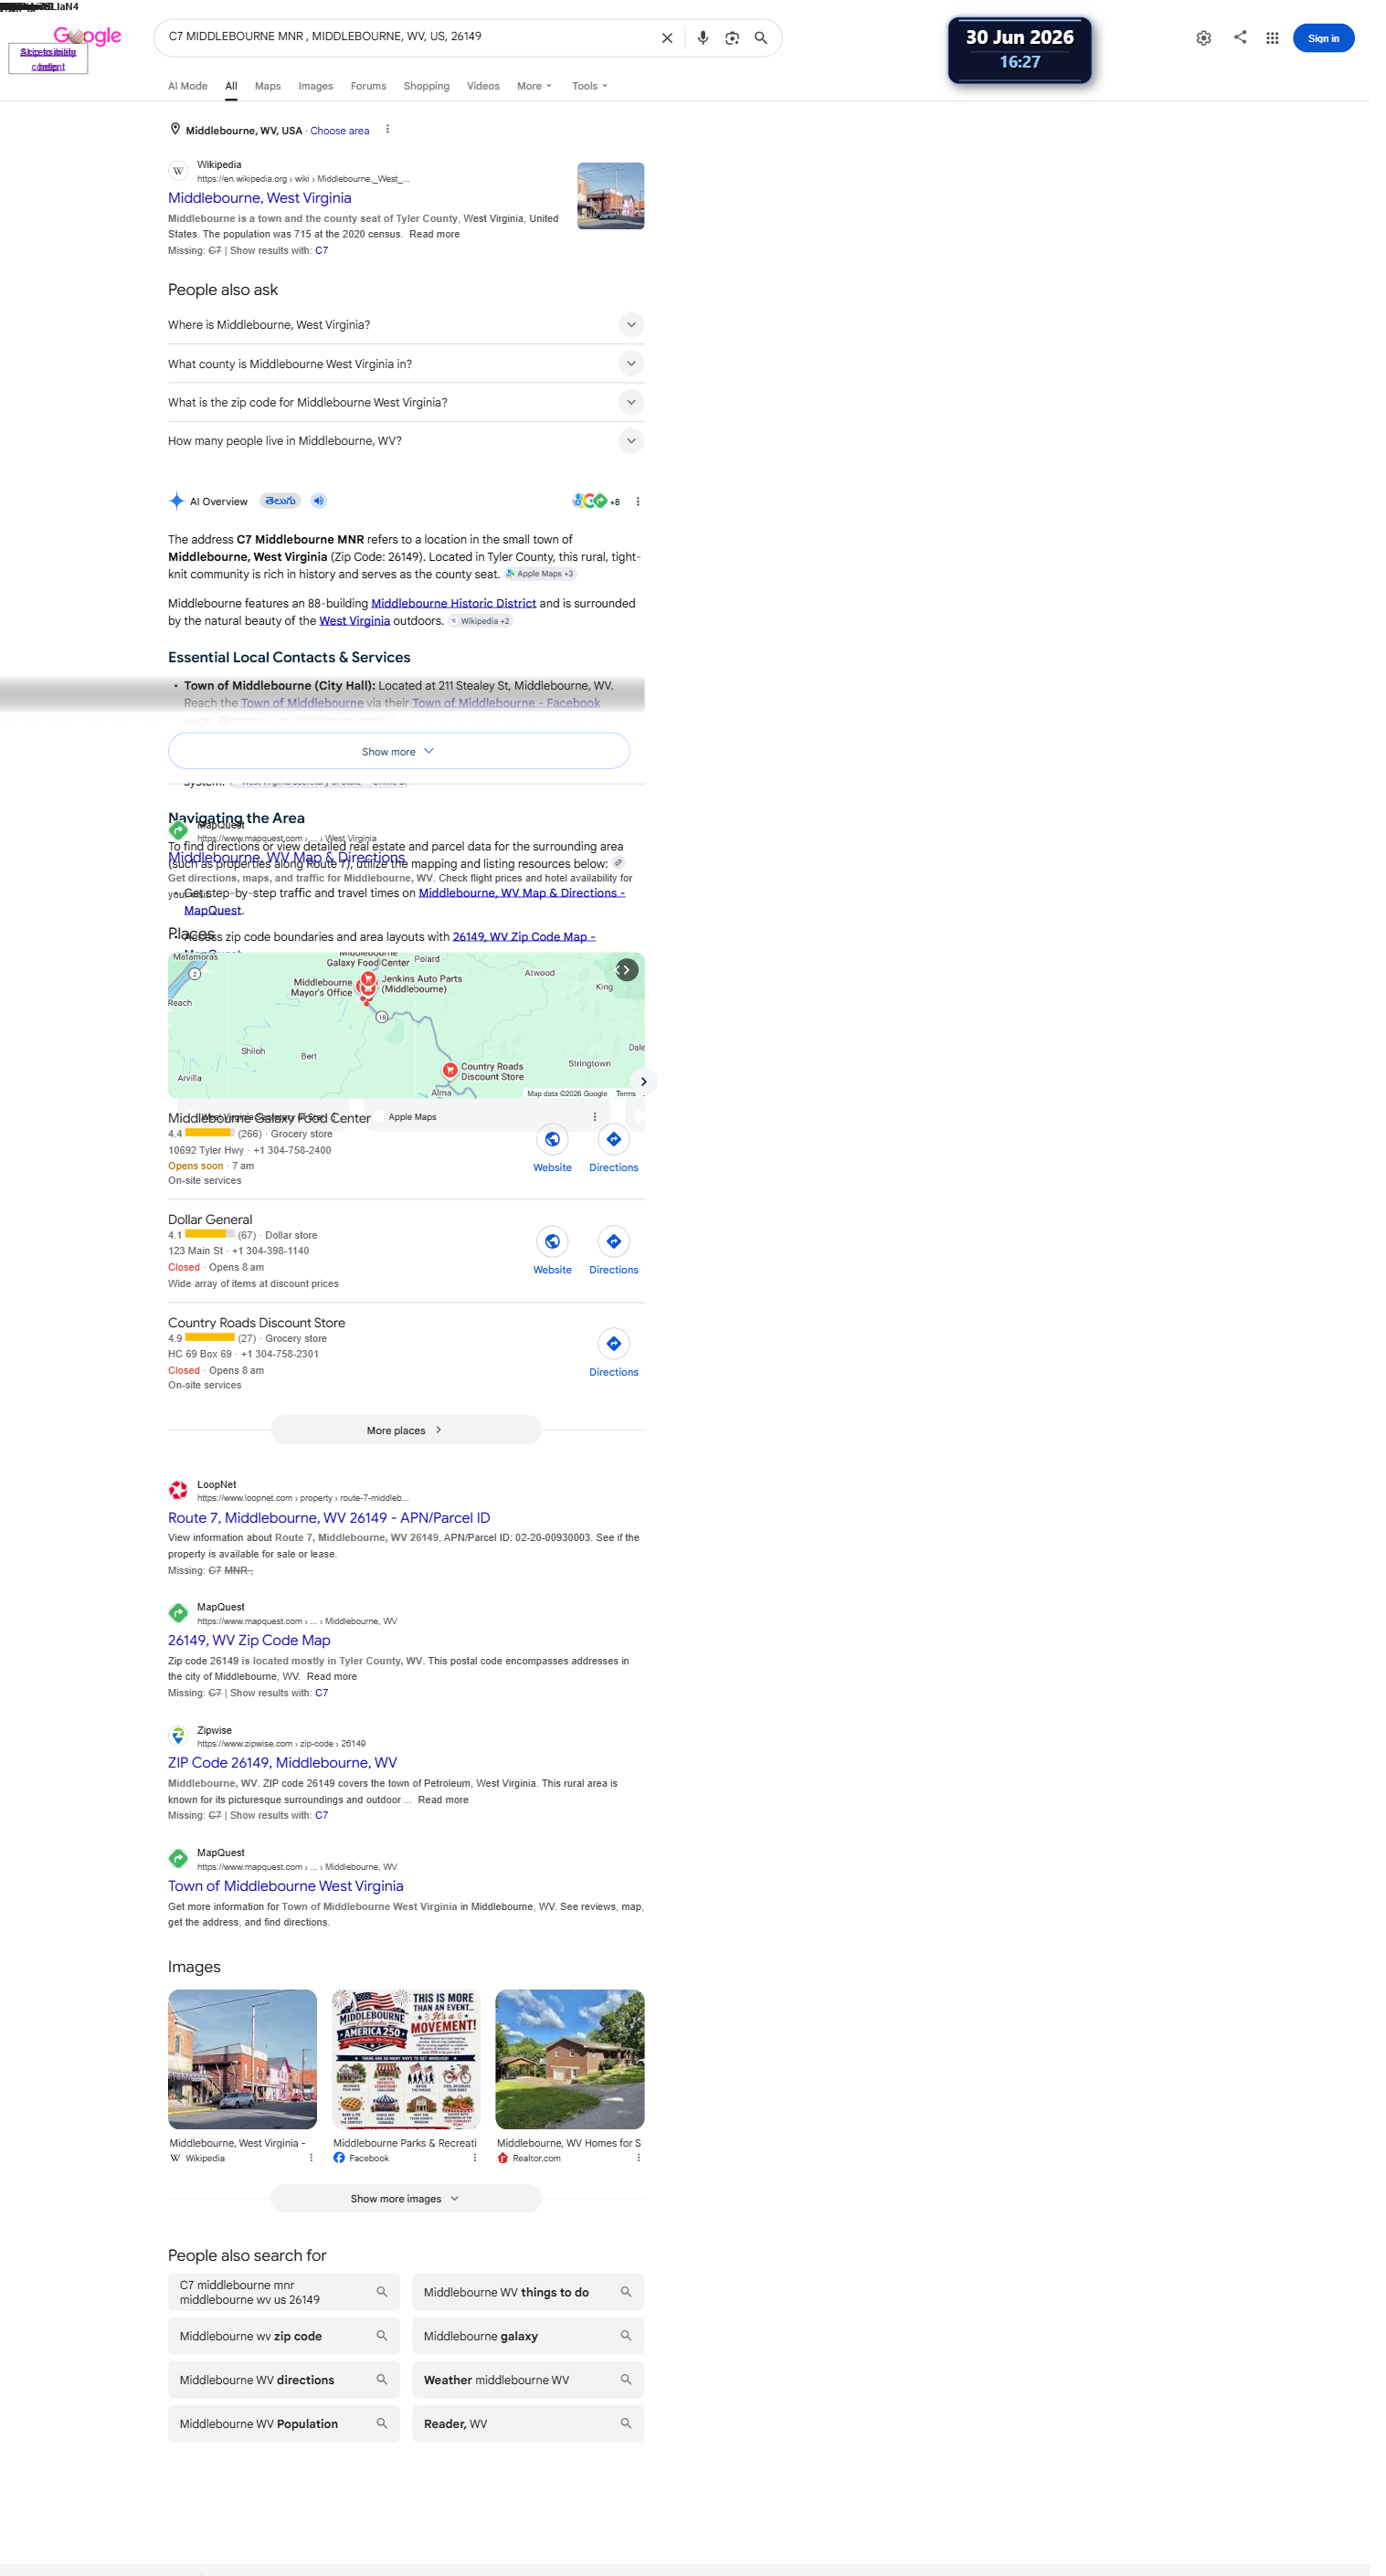The height and width of the screenshot is (2576, 1386).
Task: Open the Zipwise result favicon
Action: (178, 1736)
